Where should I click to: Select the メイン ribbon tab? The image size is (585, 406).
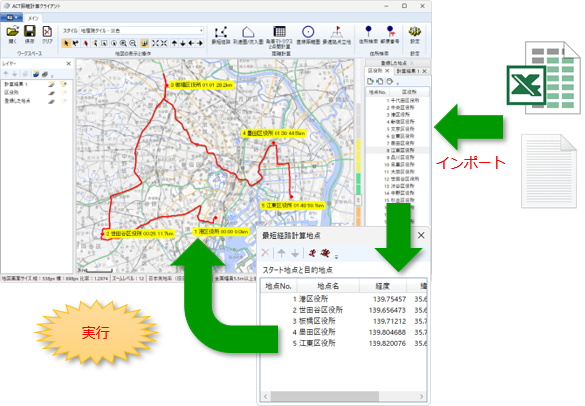[33, 18]
